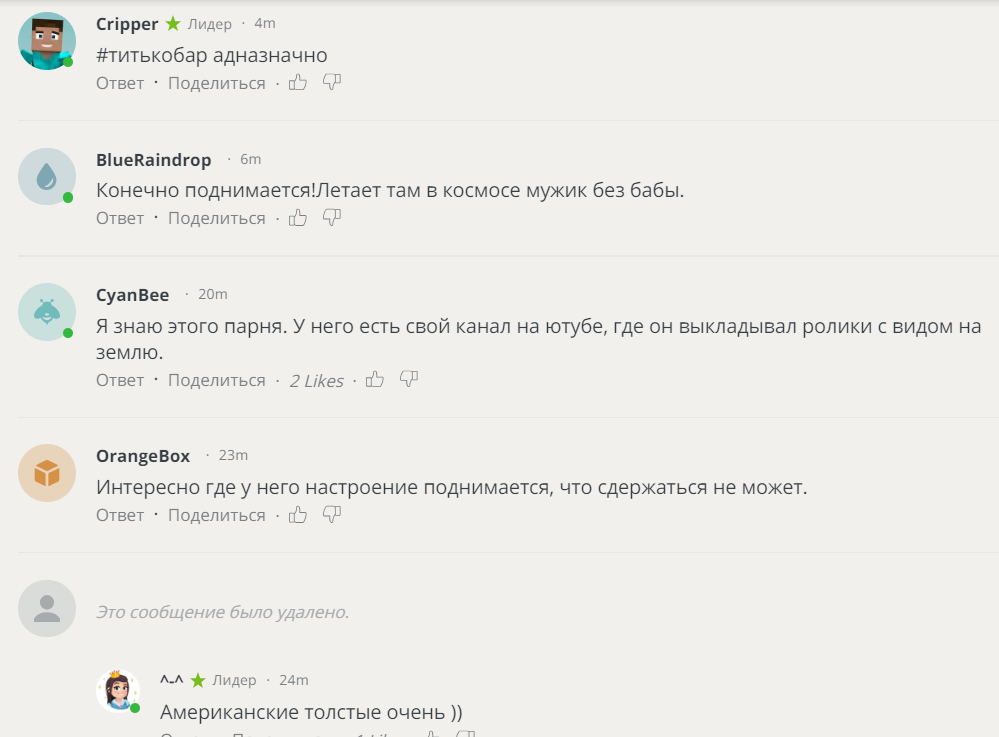Click Ответ under Cripper's comment
Viewport: 999px width, 737px height.
pyautogui.click(x=120, y=83)
